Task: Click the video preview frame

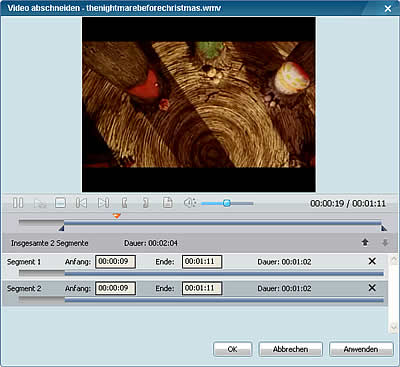Action: 199,105
